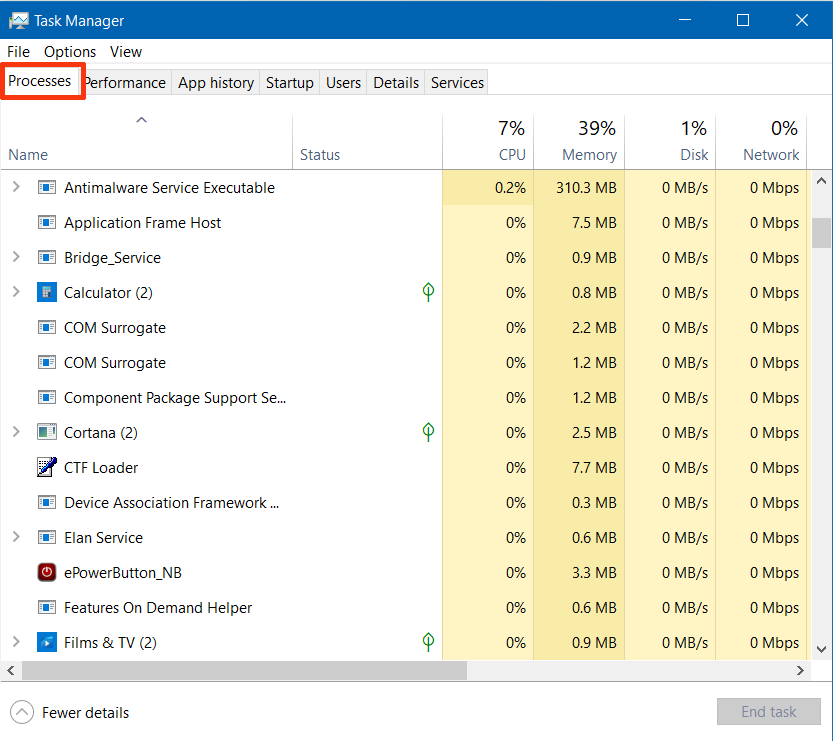Select the CTF Loader process name
The image size is (833, 741).
(x=101, y=467)
